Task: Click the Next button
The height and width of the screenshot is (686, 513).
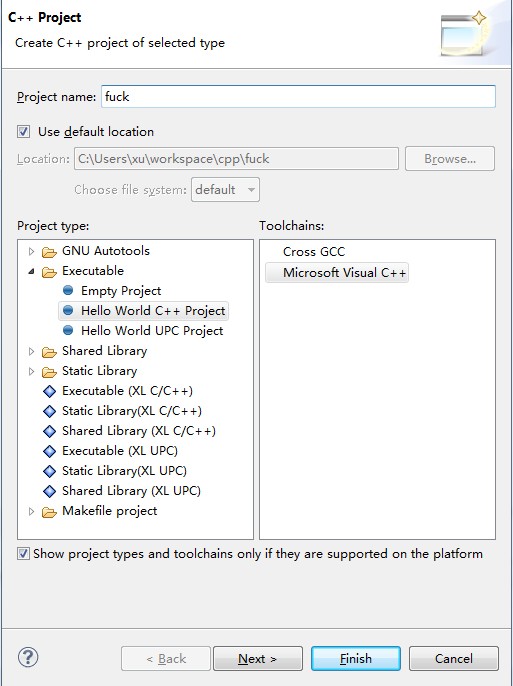Action: click(x=258, y=658)
